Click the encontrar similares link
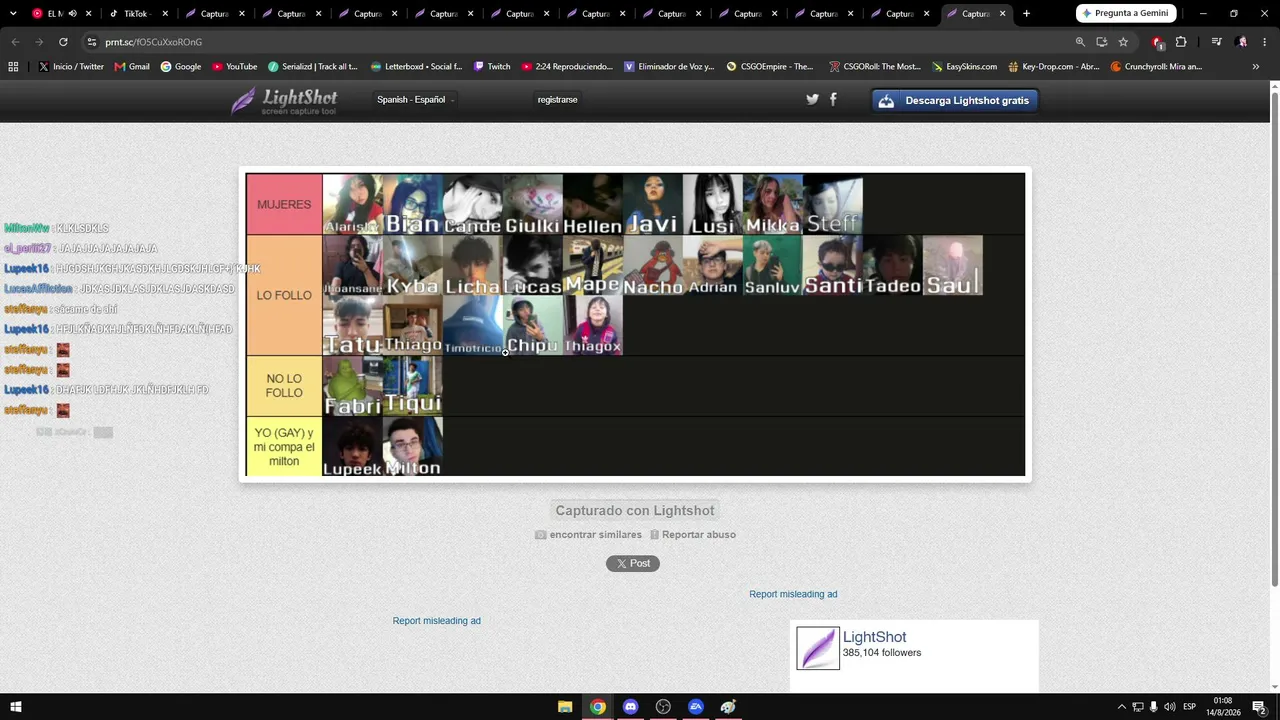 pyautogui.click(x=588, y=535)
